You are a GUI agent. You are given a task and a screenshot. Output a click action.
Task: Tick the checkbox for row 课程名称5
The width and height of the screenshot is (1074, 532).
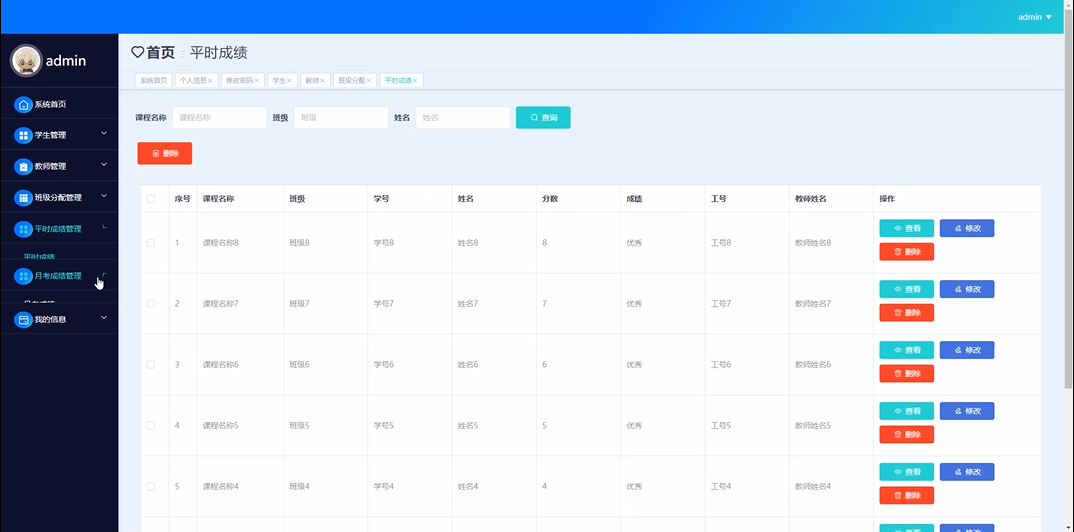151,425
